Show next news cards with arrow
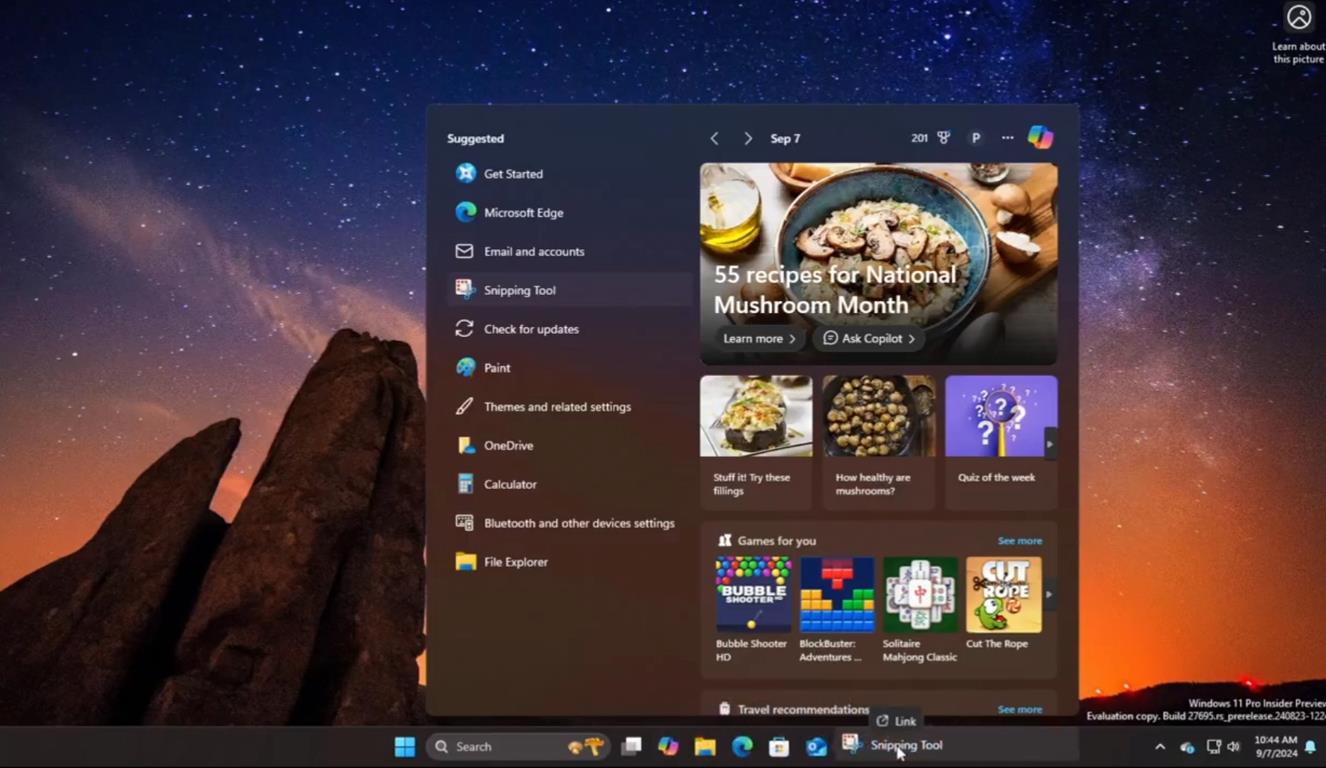1326x768 pixels. (1049, 444)
